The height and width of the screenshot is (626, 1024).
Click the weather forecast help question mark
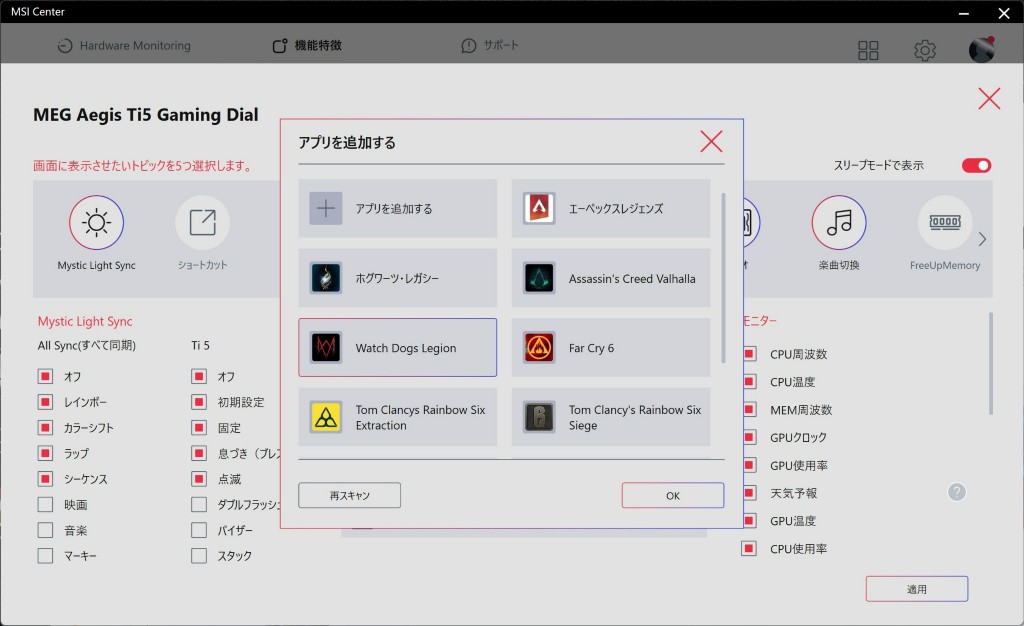point(957,492)
